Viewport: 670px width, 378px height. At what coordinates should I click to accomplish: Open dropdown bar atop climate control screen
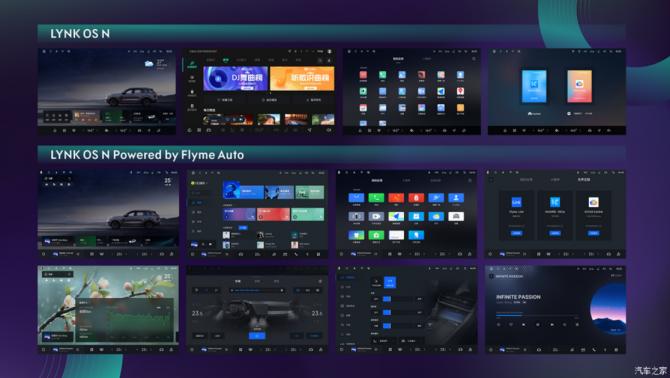(x=257, y=290)
